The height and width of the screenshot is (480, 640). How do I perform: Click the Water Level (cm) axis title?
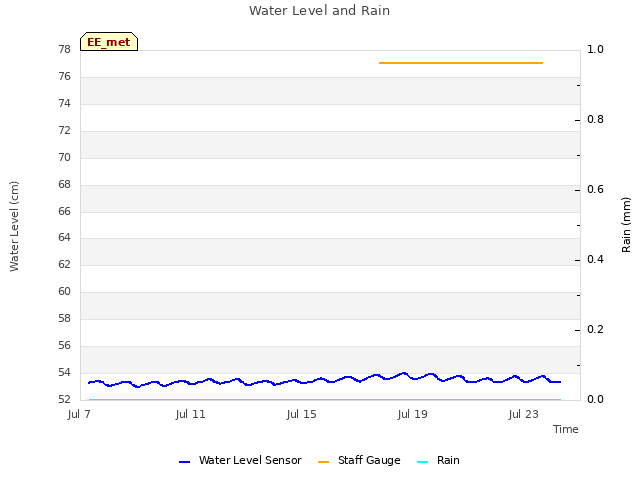[x=14, y=227]
